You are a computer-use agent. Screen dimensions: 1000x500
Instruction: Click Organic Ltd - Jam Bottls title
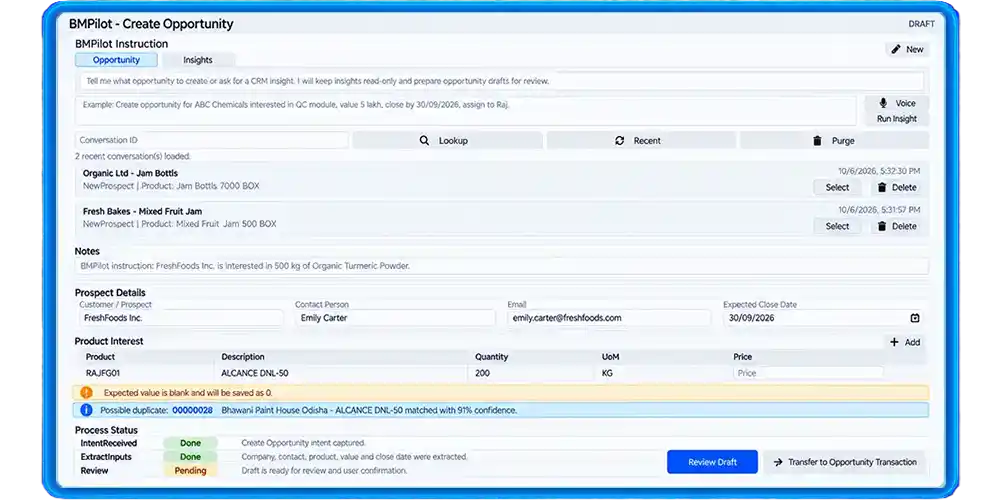pyautogui.click(x=130, y=173)
